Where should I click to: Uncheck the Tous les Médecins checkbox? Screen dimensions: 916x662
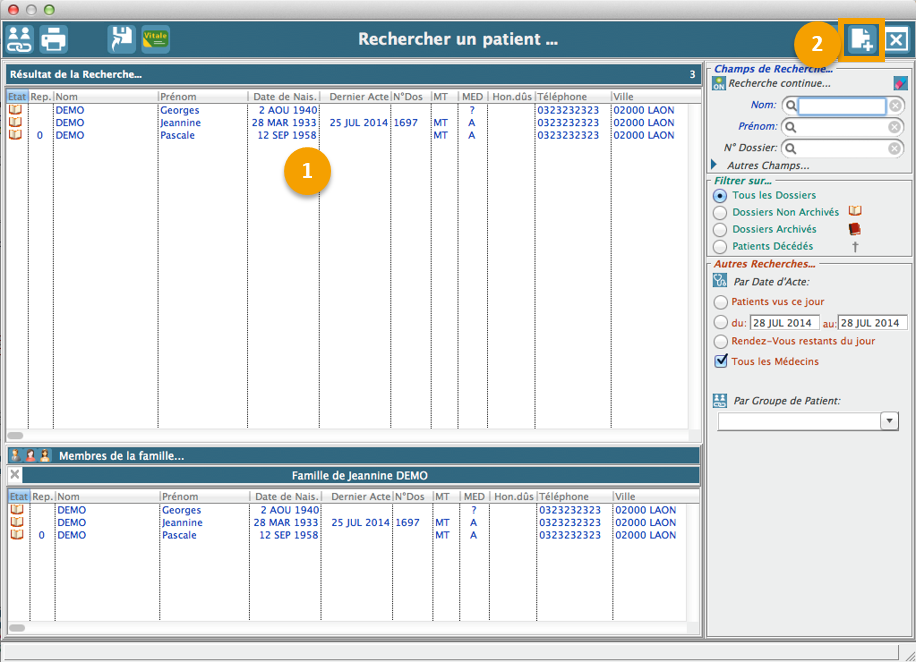(x=721, y=361)
